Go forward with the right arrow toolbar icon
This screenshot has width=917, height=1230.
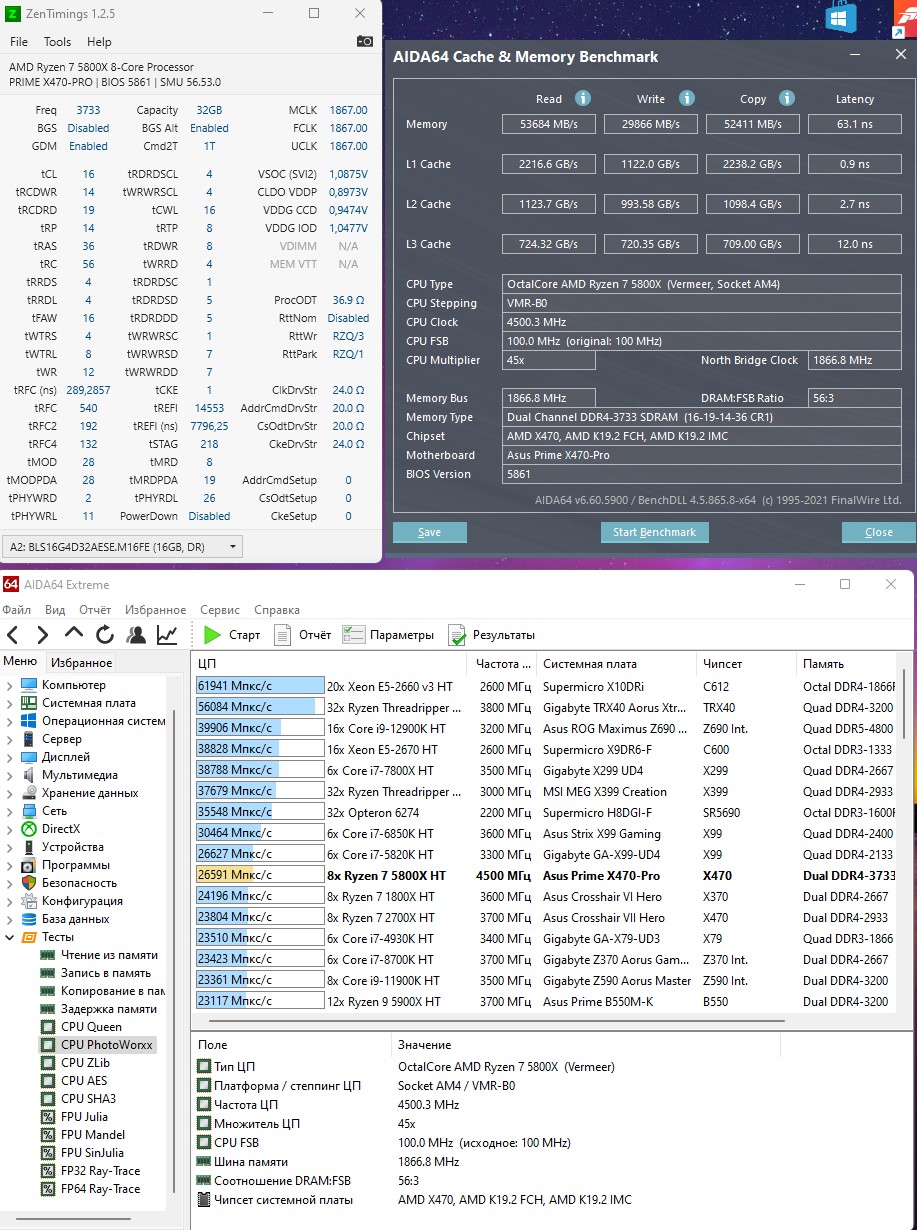click(43, 635)
